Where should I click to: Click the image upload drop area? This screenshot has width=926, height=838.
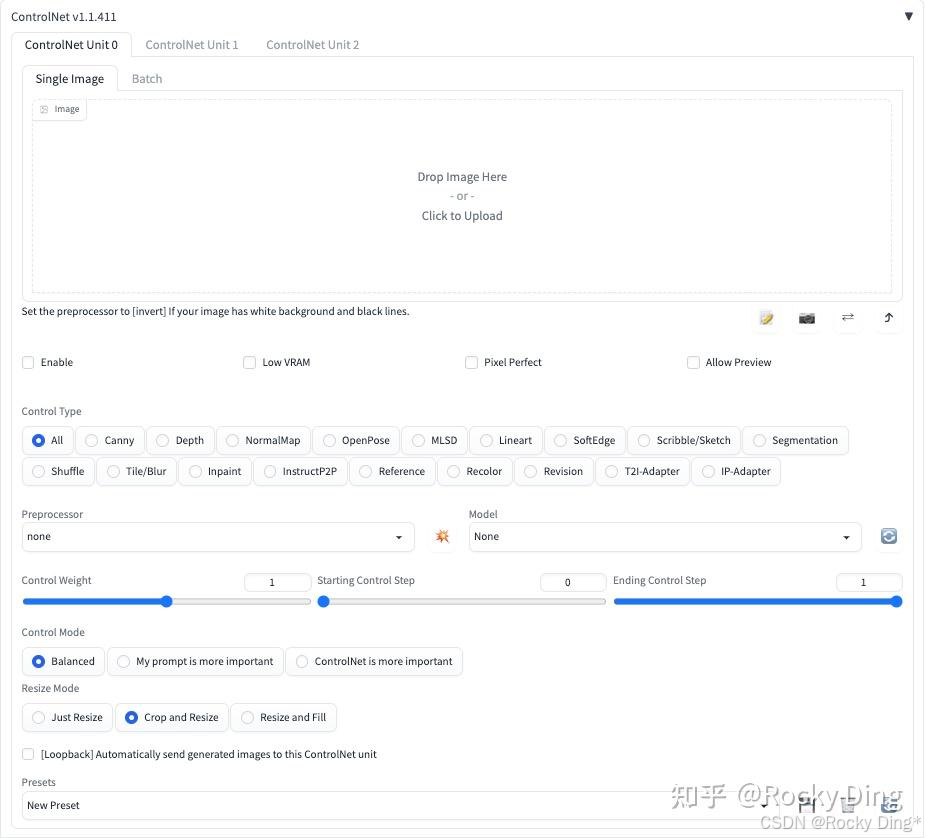(462, 197)
